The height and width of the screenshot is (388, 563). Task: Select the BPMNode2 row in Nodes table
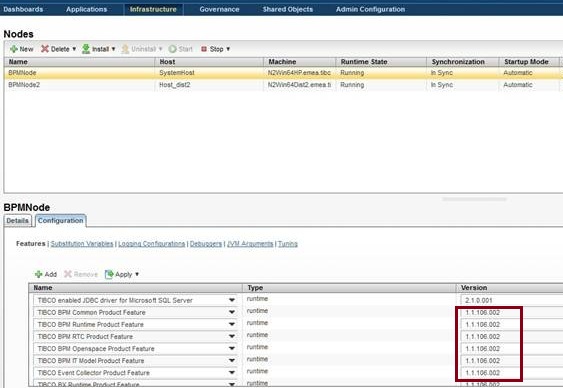pyautogui.click(x=283, y=85)
